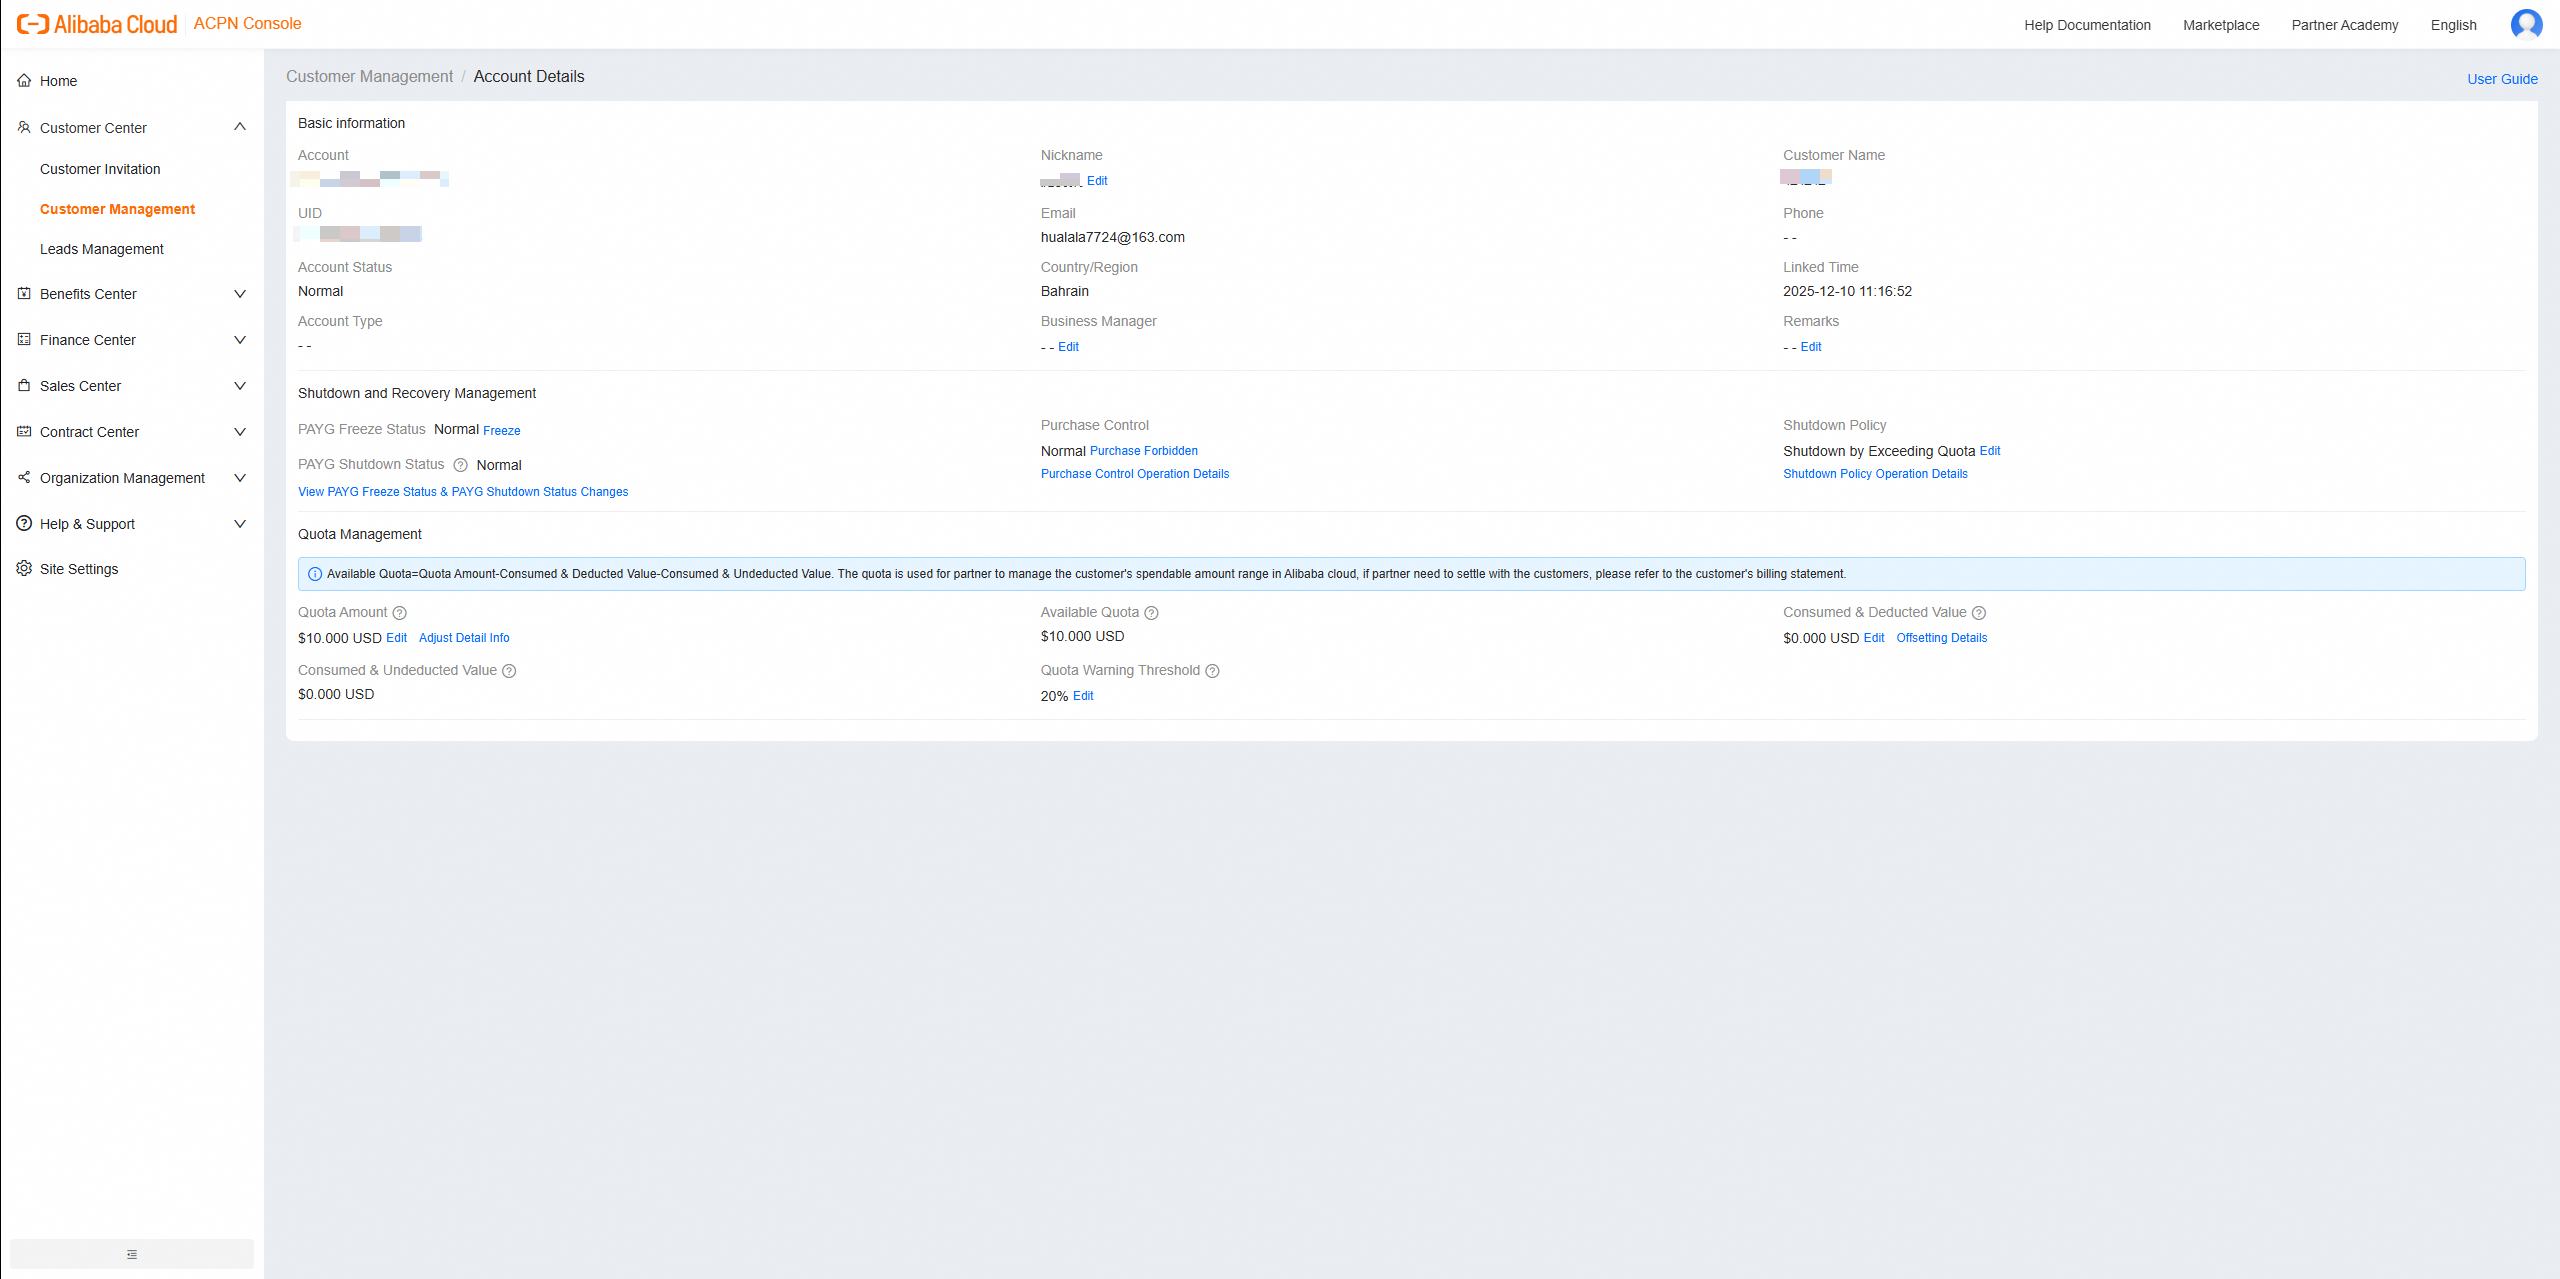This screenshot has width=2560, height=1279.
Task: Click help icon beside Quota Amount
Action: tap(400, 613)
